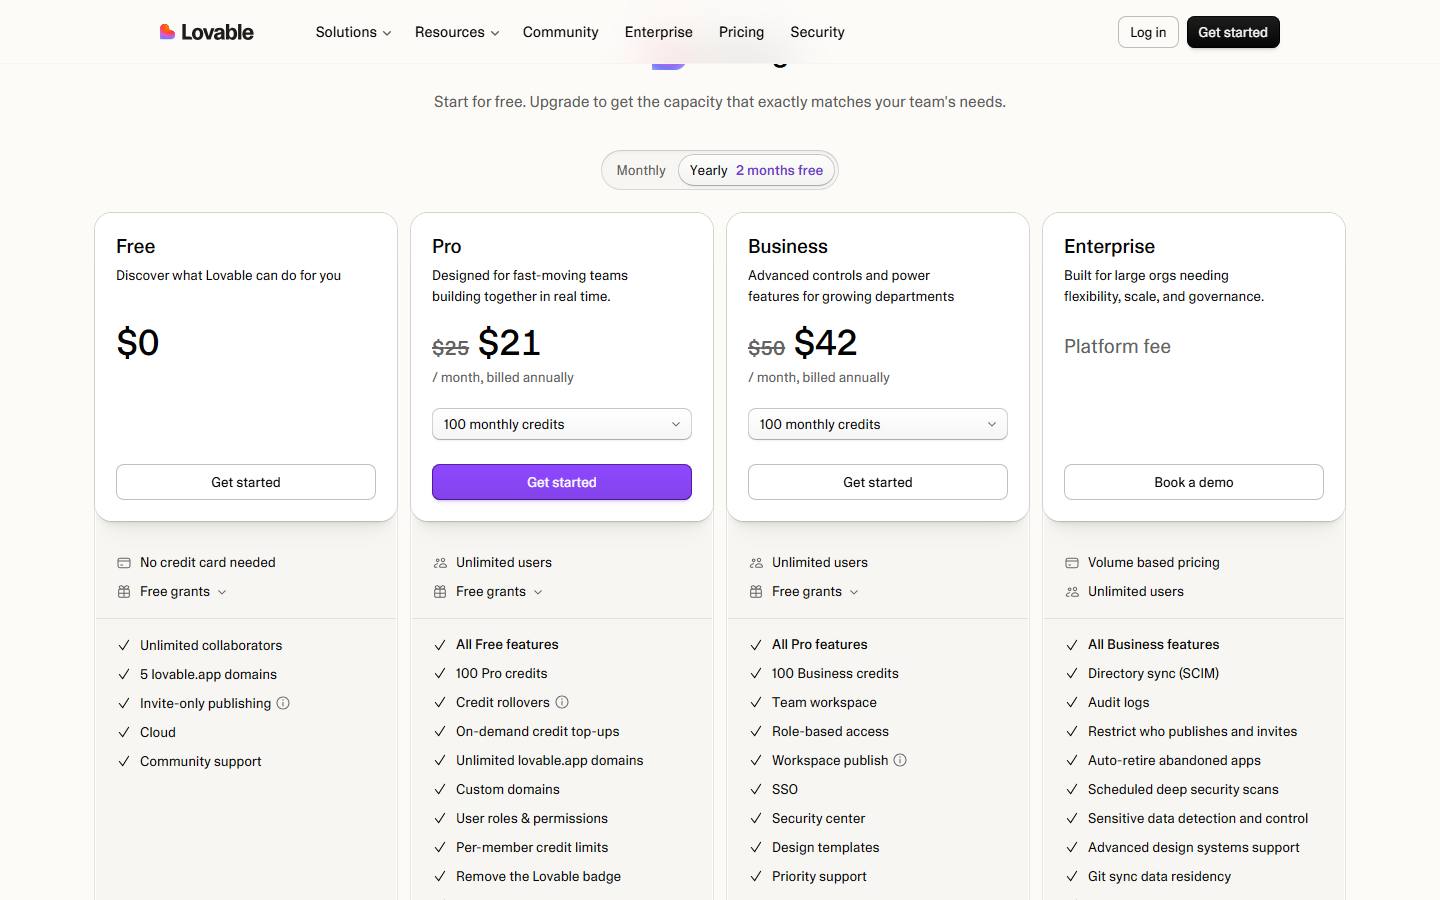Open the Enterprise nav link

[659, 32]
